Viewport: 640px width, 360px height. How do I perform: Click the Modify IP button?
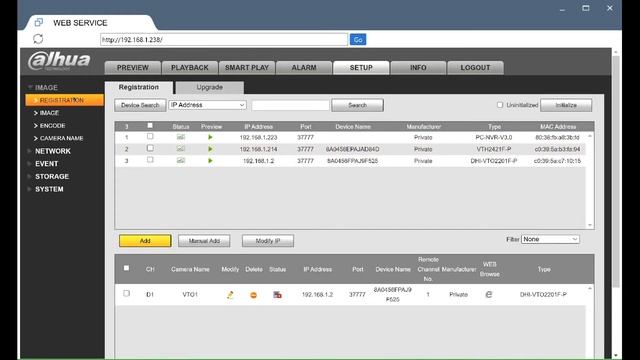[268, 241]
